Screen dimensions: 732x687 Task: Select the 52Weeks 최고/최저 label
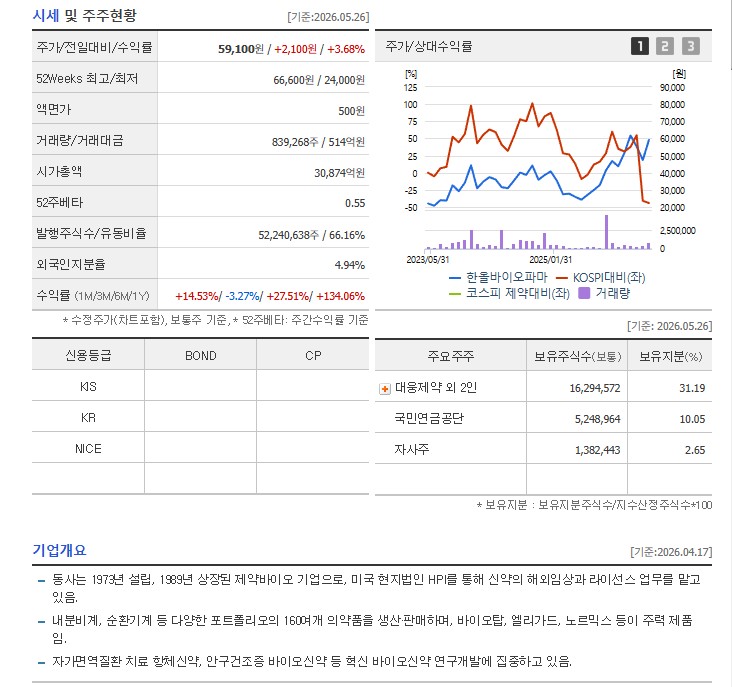pos(87,78)
